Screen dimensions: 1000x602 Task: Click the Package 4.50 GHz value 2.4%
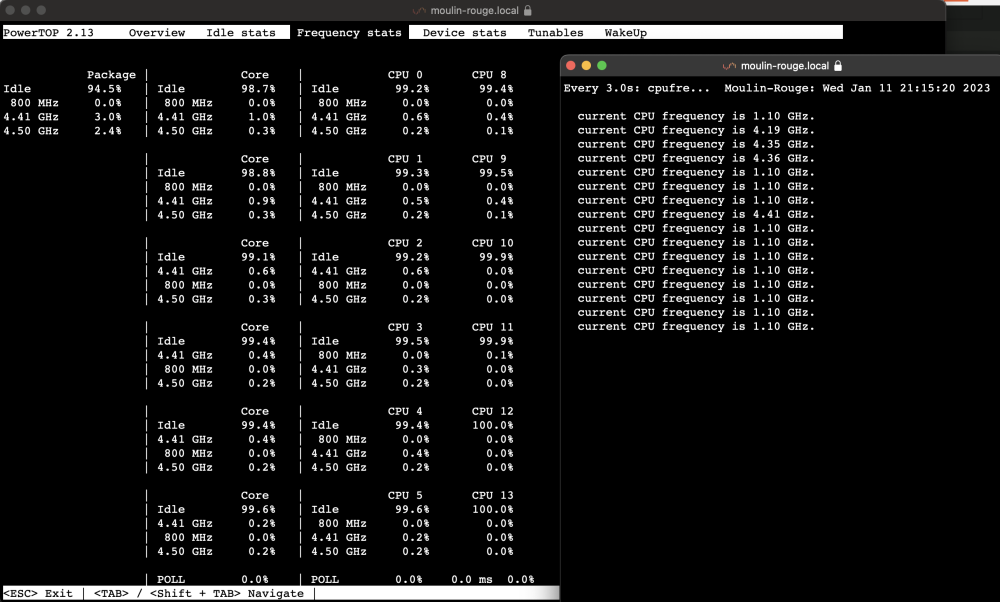coord(108,131)
